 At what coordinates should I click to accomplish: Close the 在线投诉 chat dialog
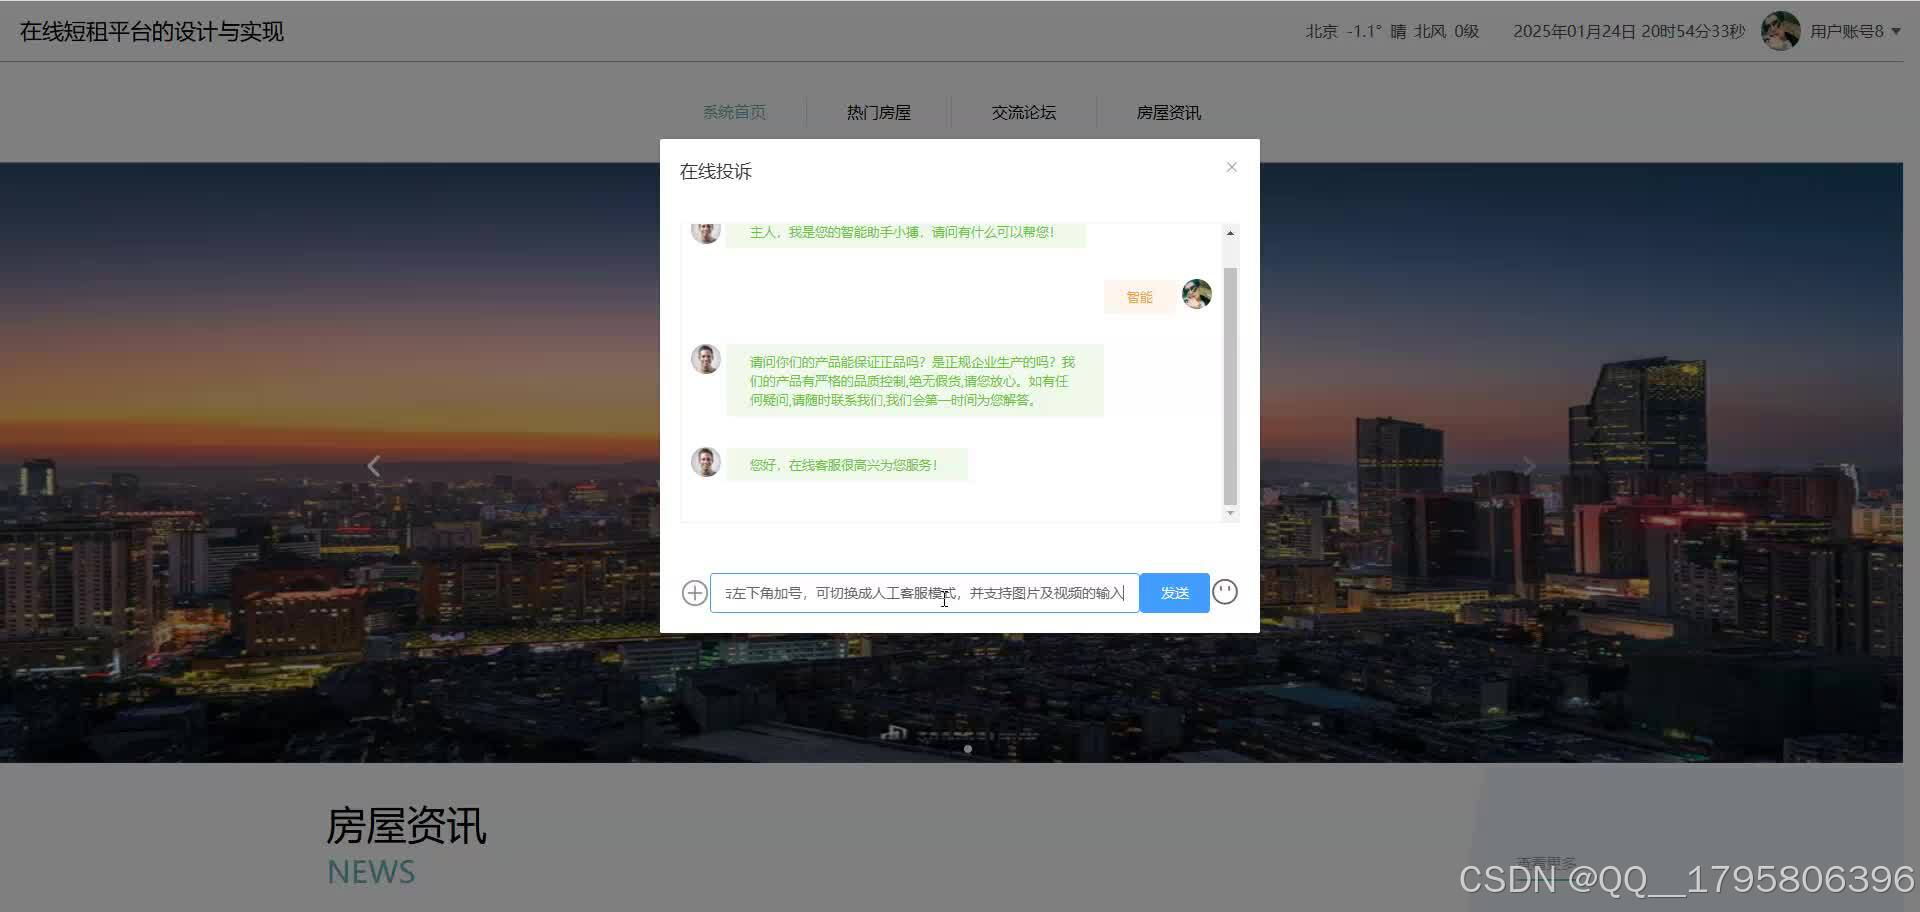[x=1231, y=167]
